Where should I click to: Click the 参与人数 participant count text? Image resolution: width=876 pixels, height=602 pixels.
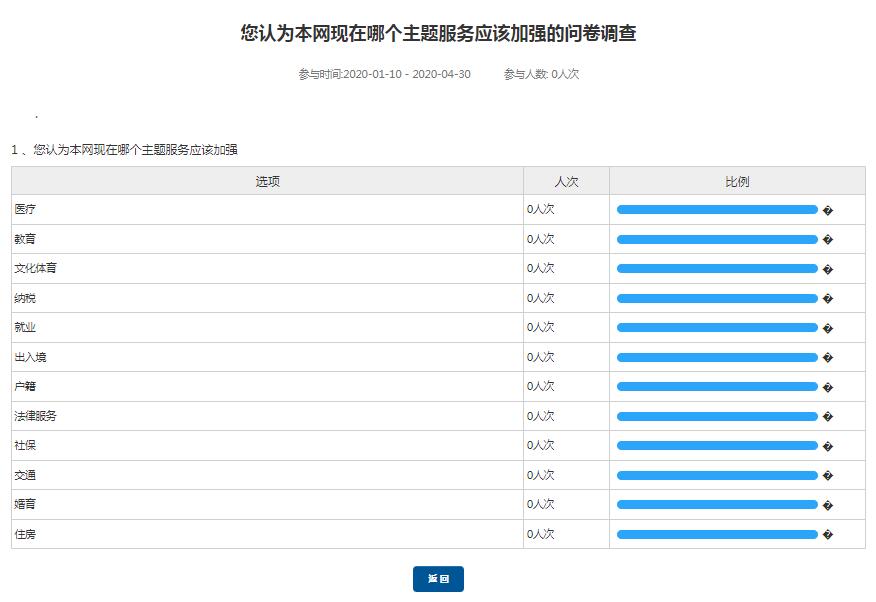coord(541,75)
